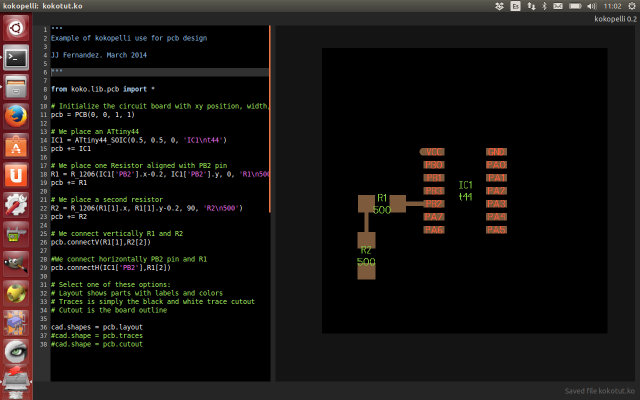Launch Firefox from the dock
The image size is (640, 400).
16,116
